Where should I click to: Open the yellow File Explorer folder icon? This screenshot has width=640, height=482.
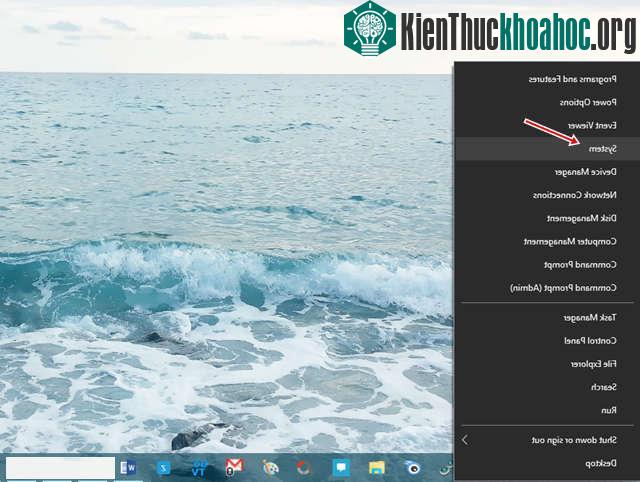click(x=376, y=468)
